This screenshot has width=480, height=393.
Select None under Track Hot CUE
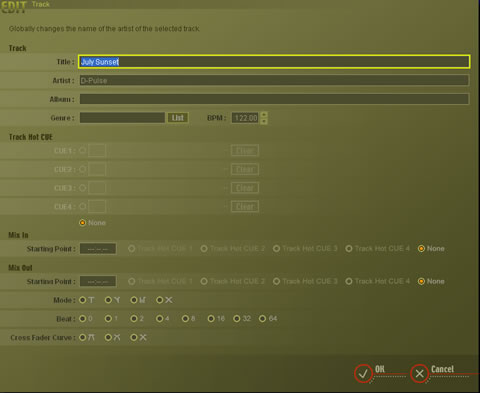83,223
